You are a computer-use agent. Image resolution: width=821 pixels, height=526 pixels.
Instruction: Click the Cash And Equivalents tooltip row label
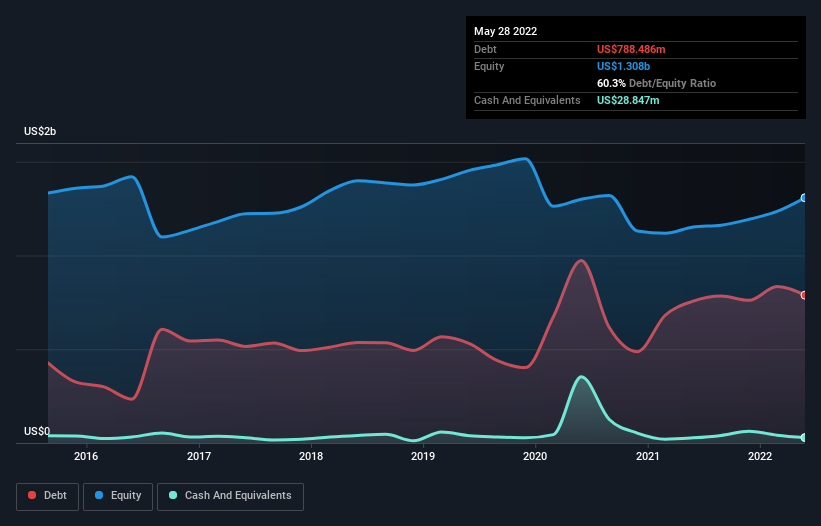(527, 100)
